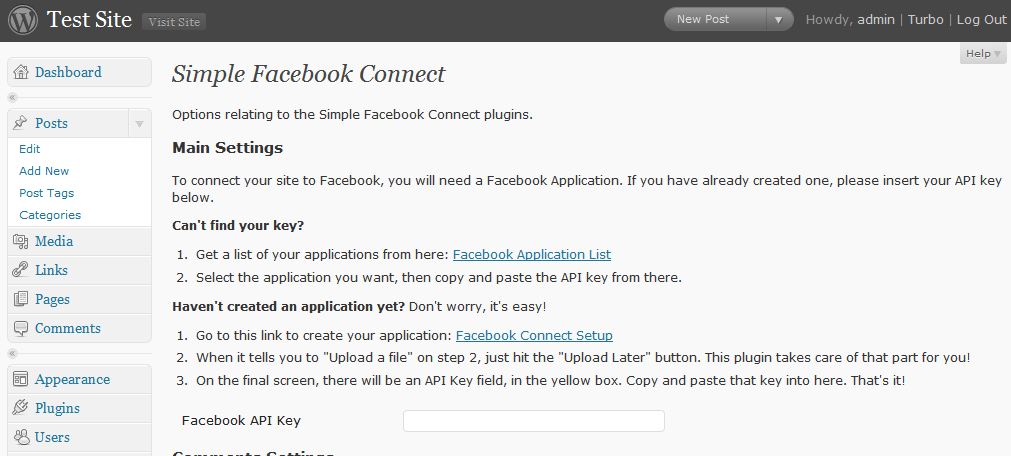Click the Plugins plug icon
This screenshot has width=1011, height=456.
click(x=21, y=408)
